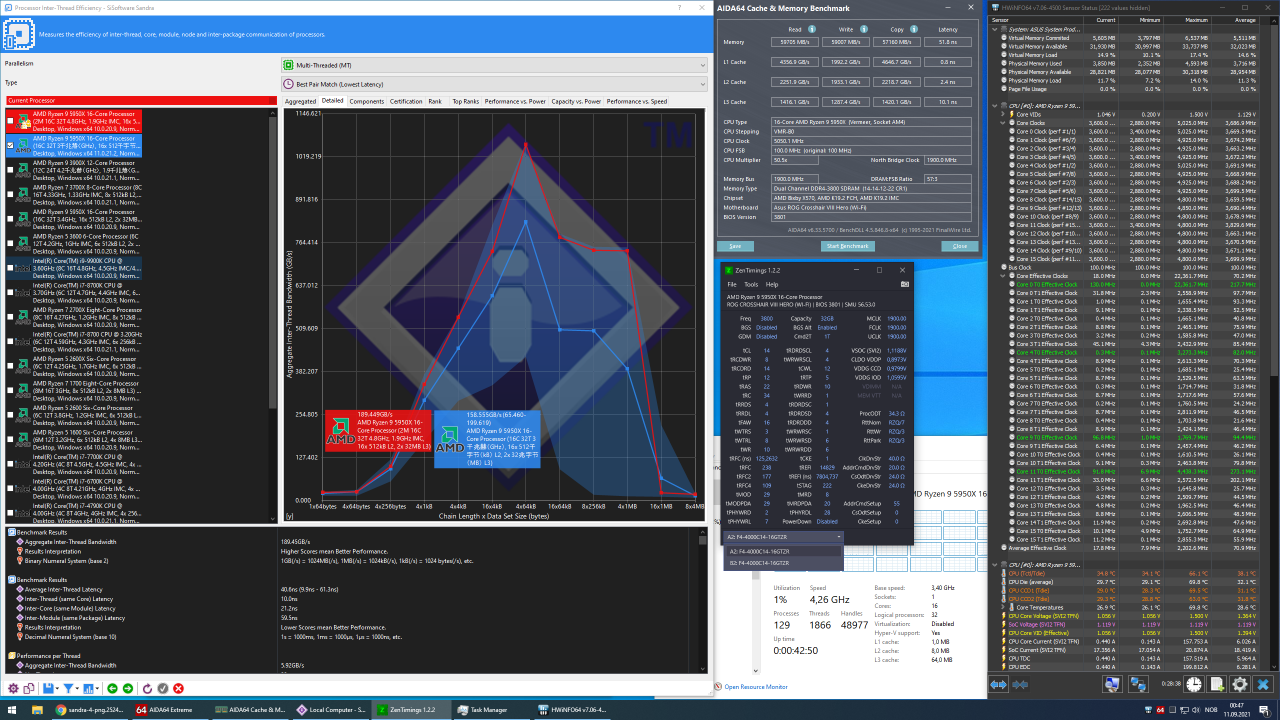This screenshot has height=720, width=1280.
Task: Open the Tools menu in ZenTimings
Action: pos(750,285)
